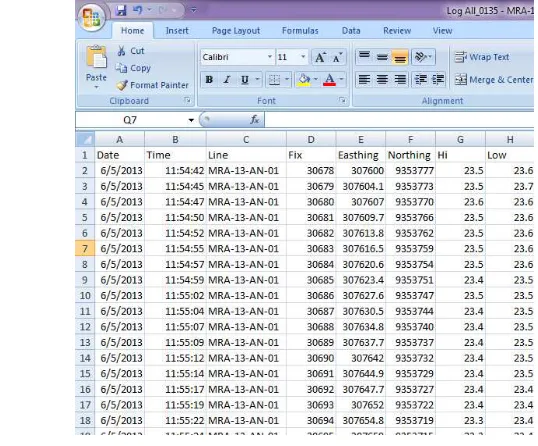Click the time cell 11:55:02
This screenshot has width=538, height=446.
click(175, 295)
